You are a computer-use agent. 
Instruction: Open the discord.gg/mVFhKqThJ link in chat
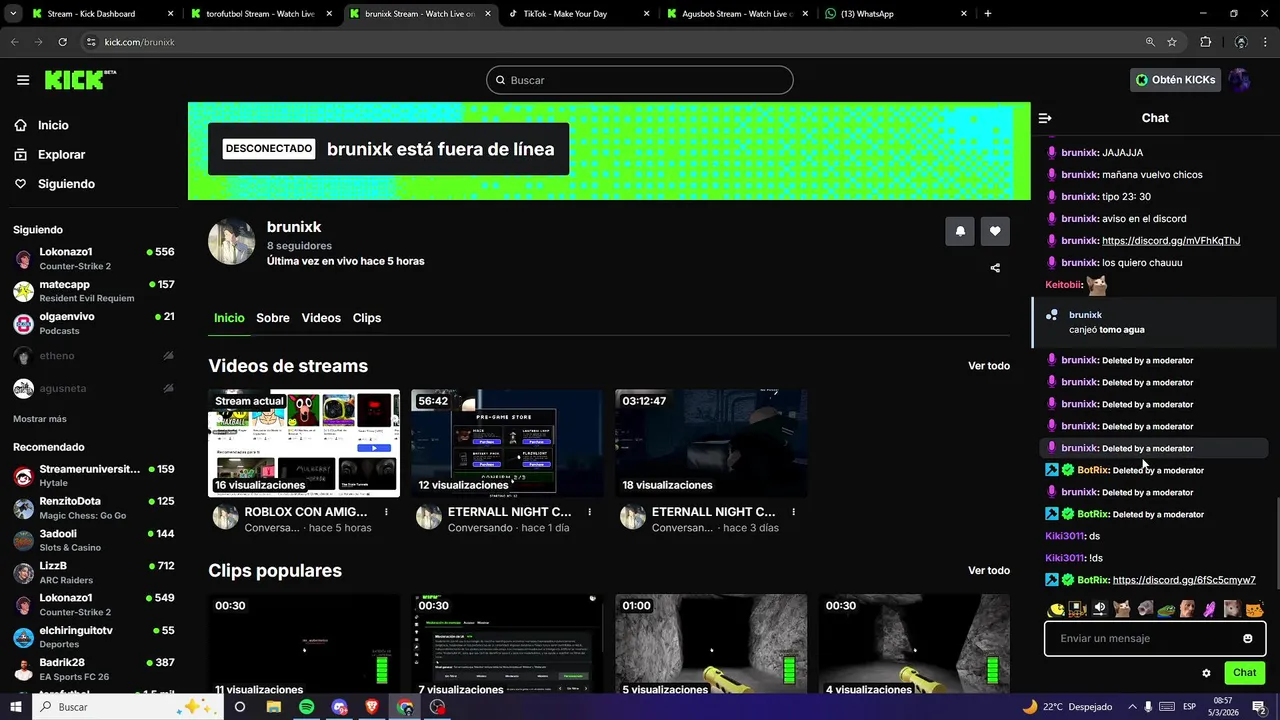tap(1171, 241)
